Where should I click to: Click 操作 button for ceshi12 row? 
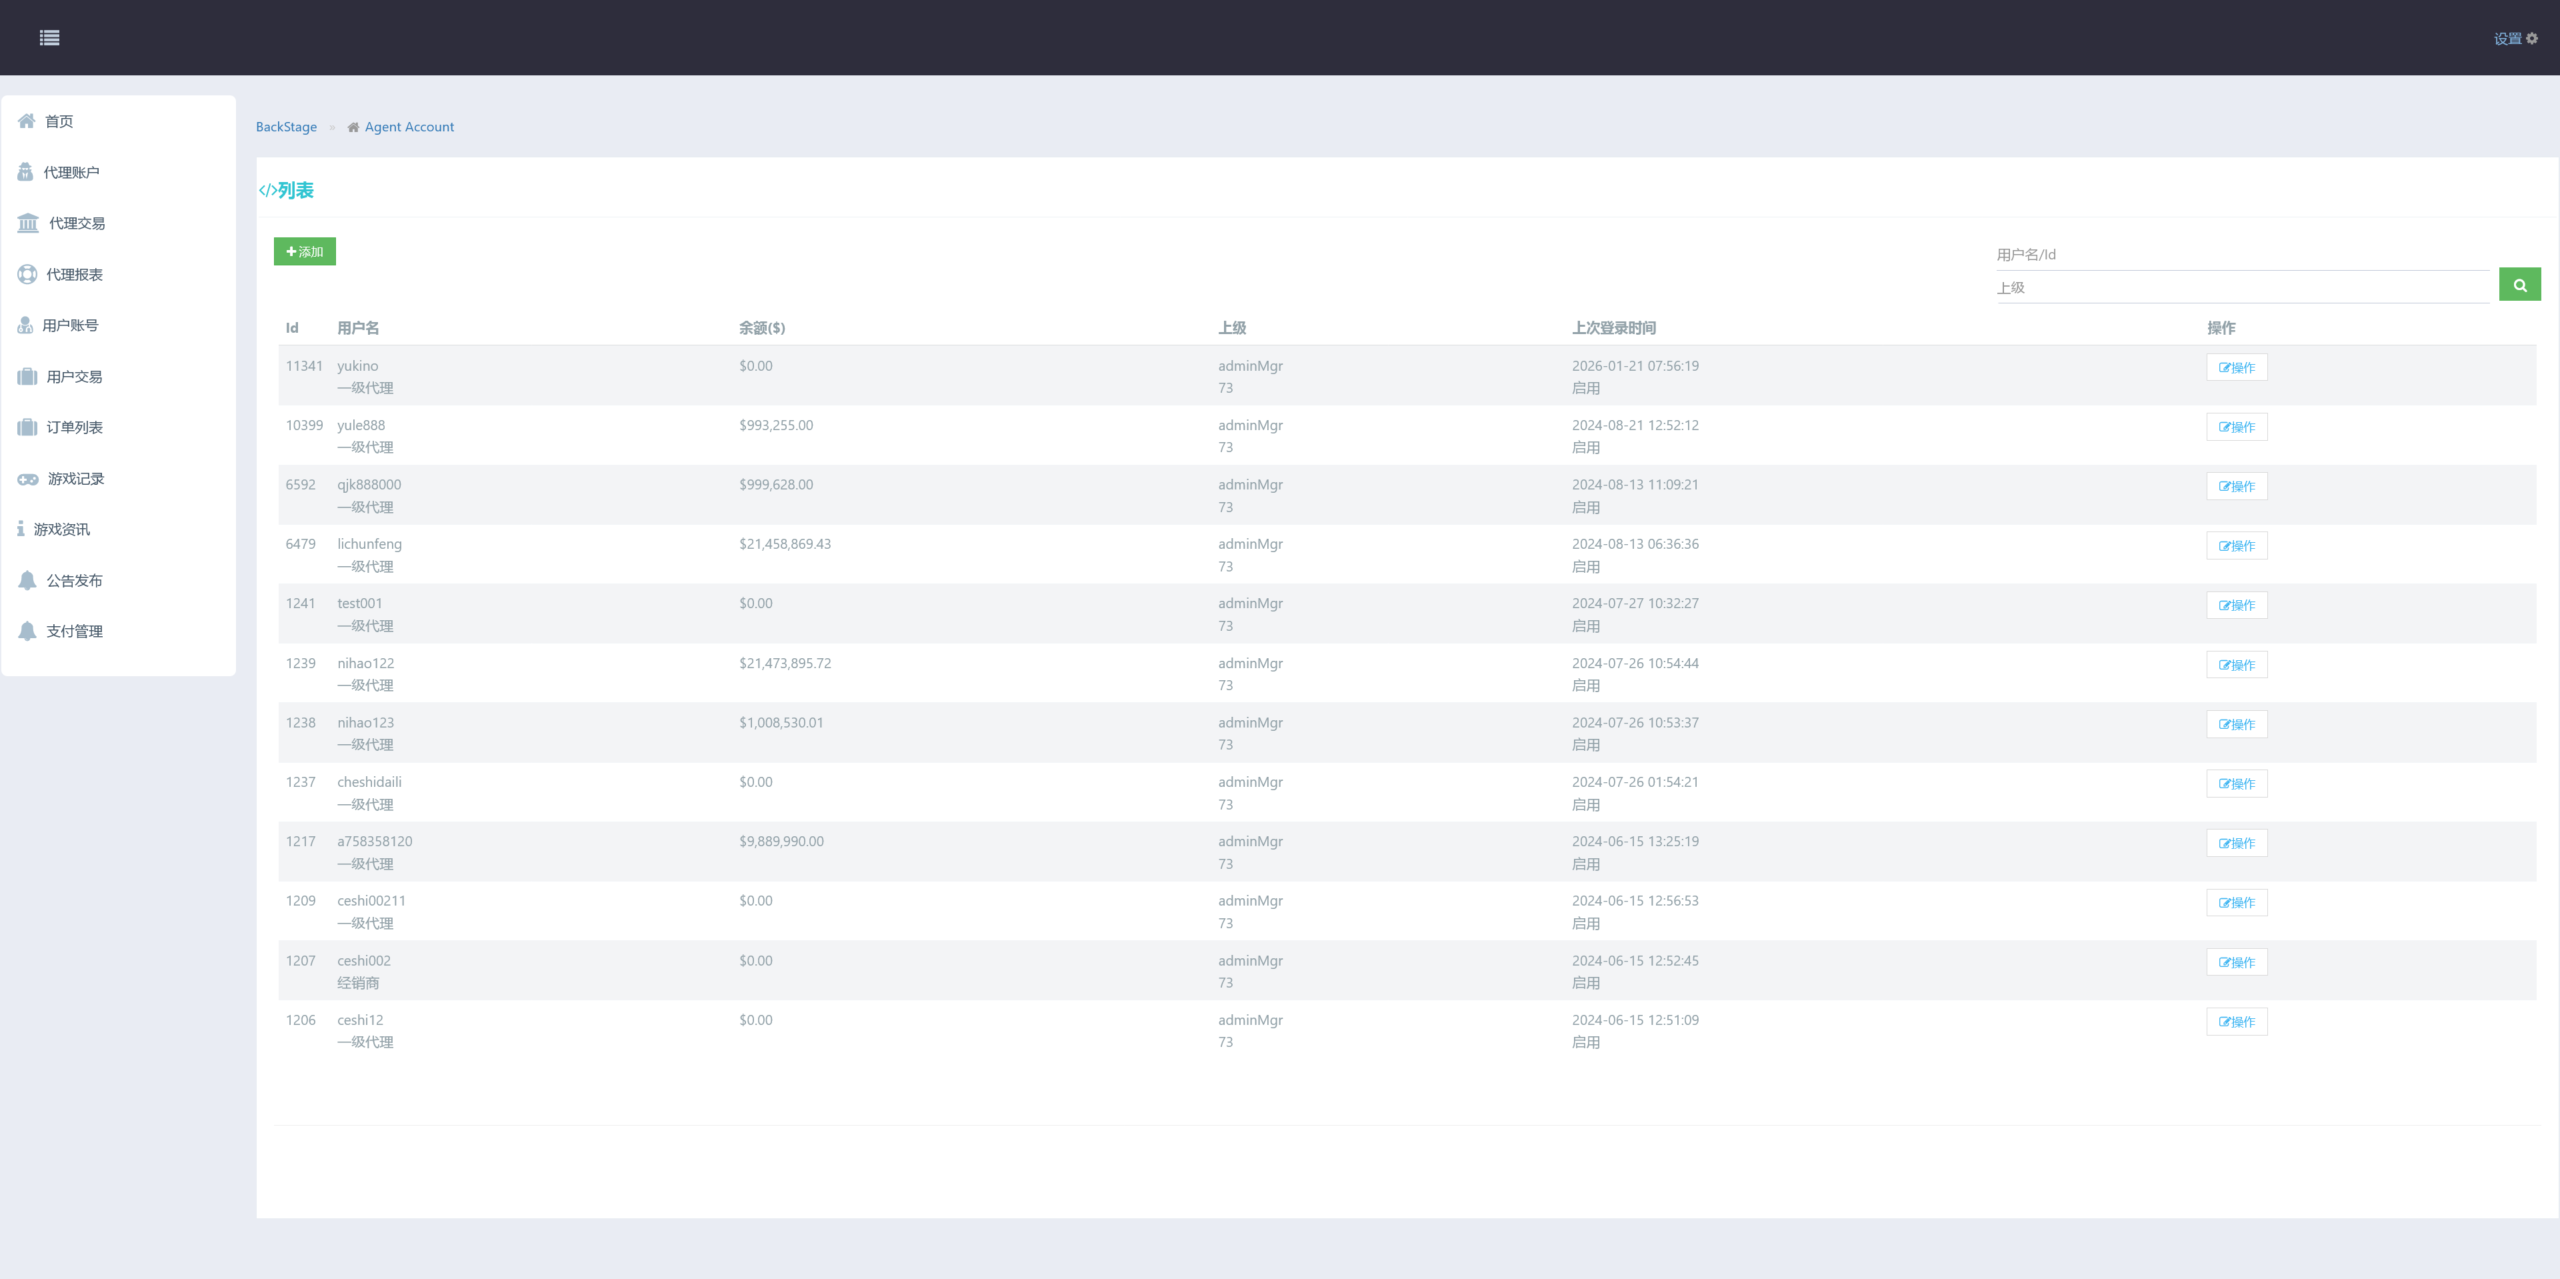(2236, 1022)
